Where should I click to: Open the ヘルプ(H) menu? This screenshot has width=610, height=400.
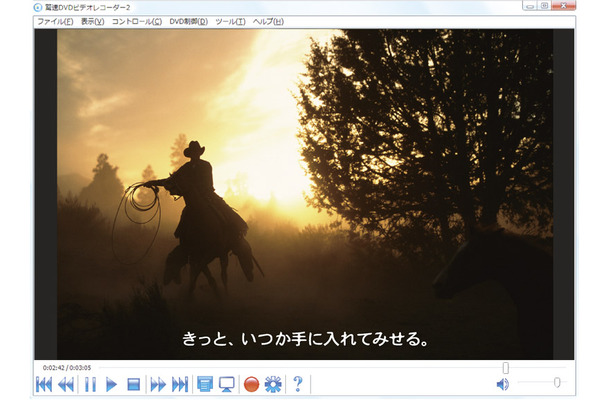point(268,21)
